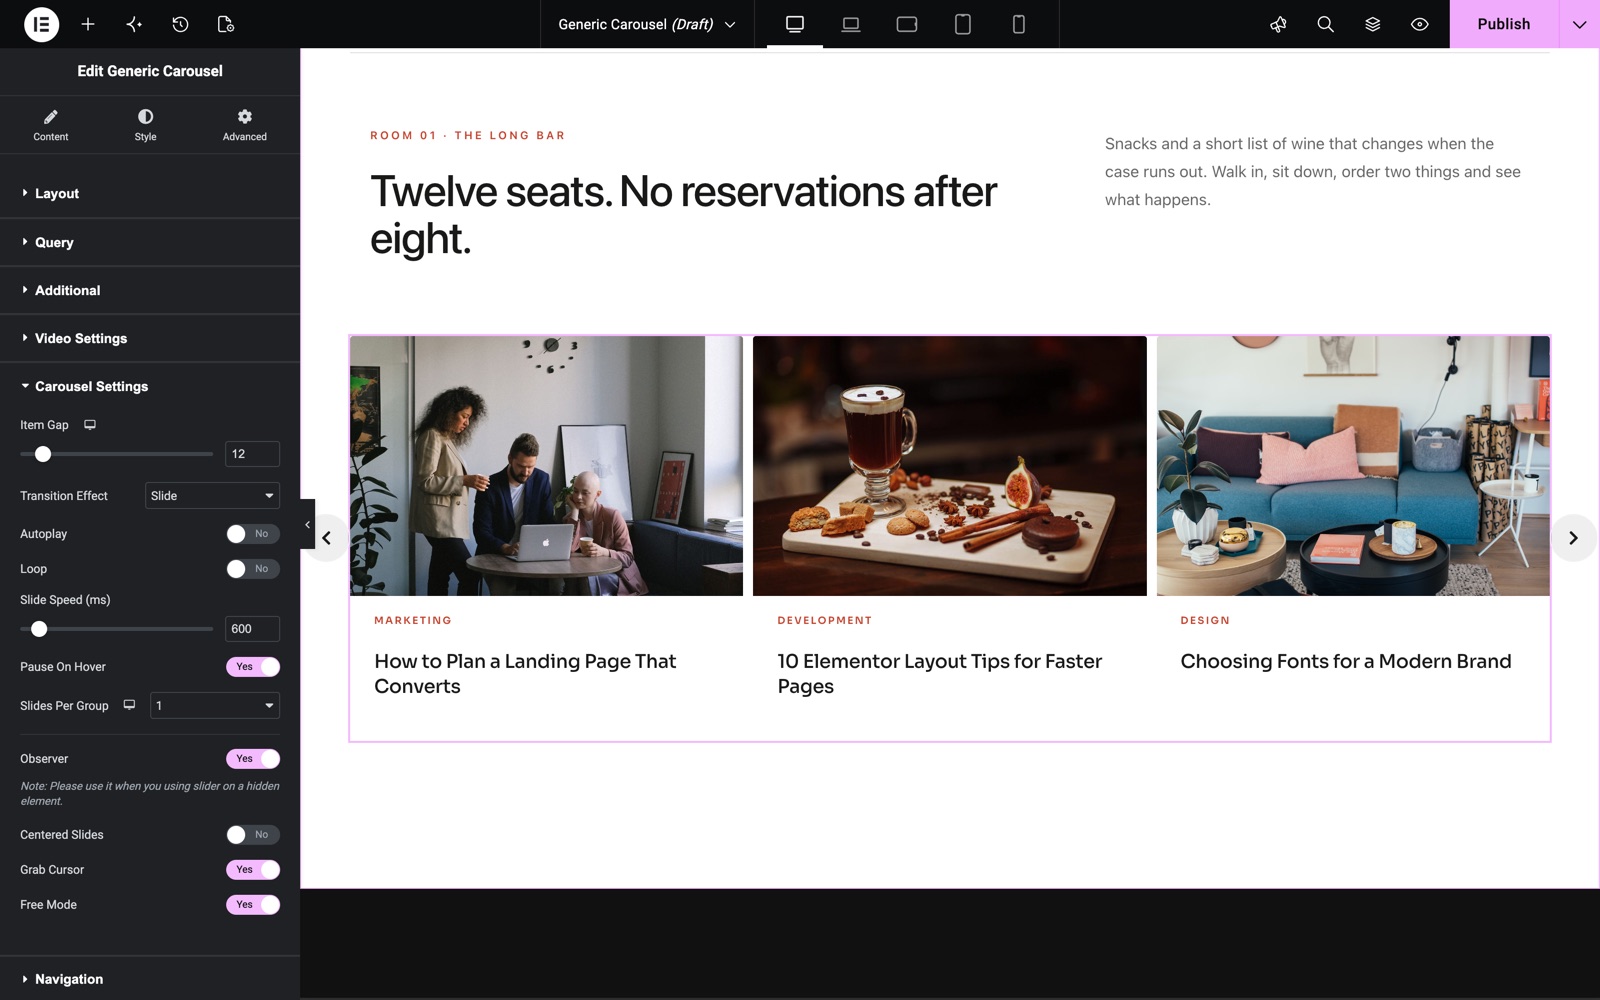Viewport: 1600px width, 1000px height.
Task: Click the Elementor logo menu icon
Action: pos(41,24)
